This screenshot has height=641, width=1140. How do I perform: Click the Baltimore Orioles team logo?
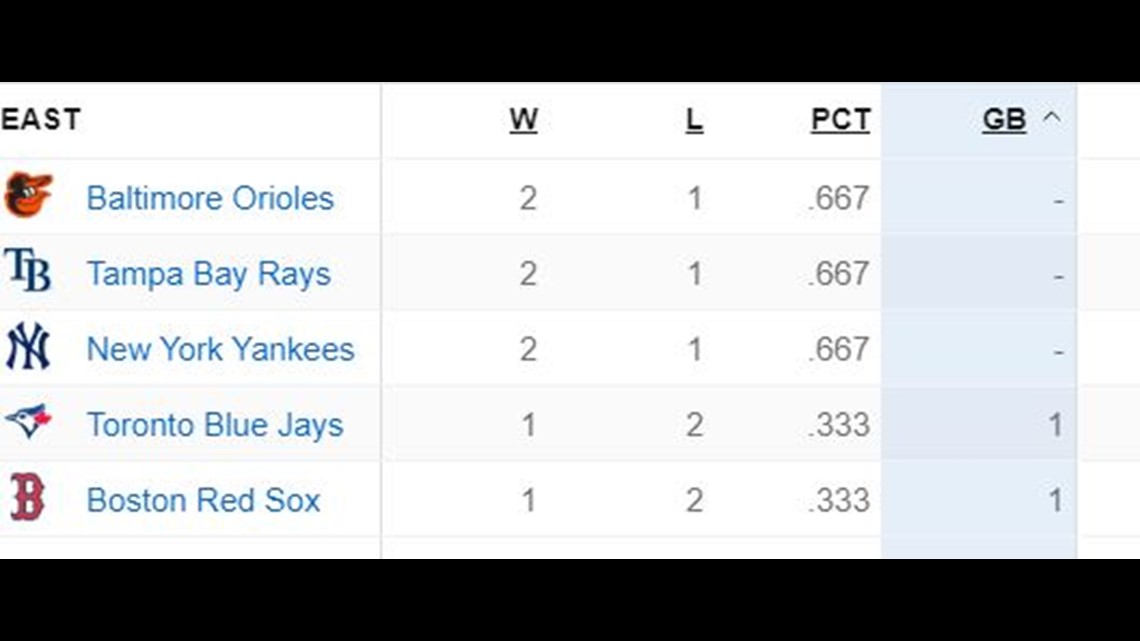coord(28,195)
